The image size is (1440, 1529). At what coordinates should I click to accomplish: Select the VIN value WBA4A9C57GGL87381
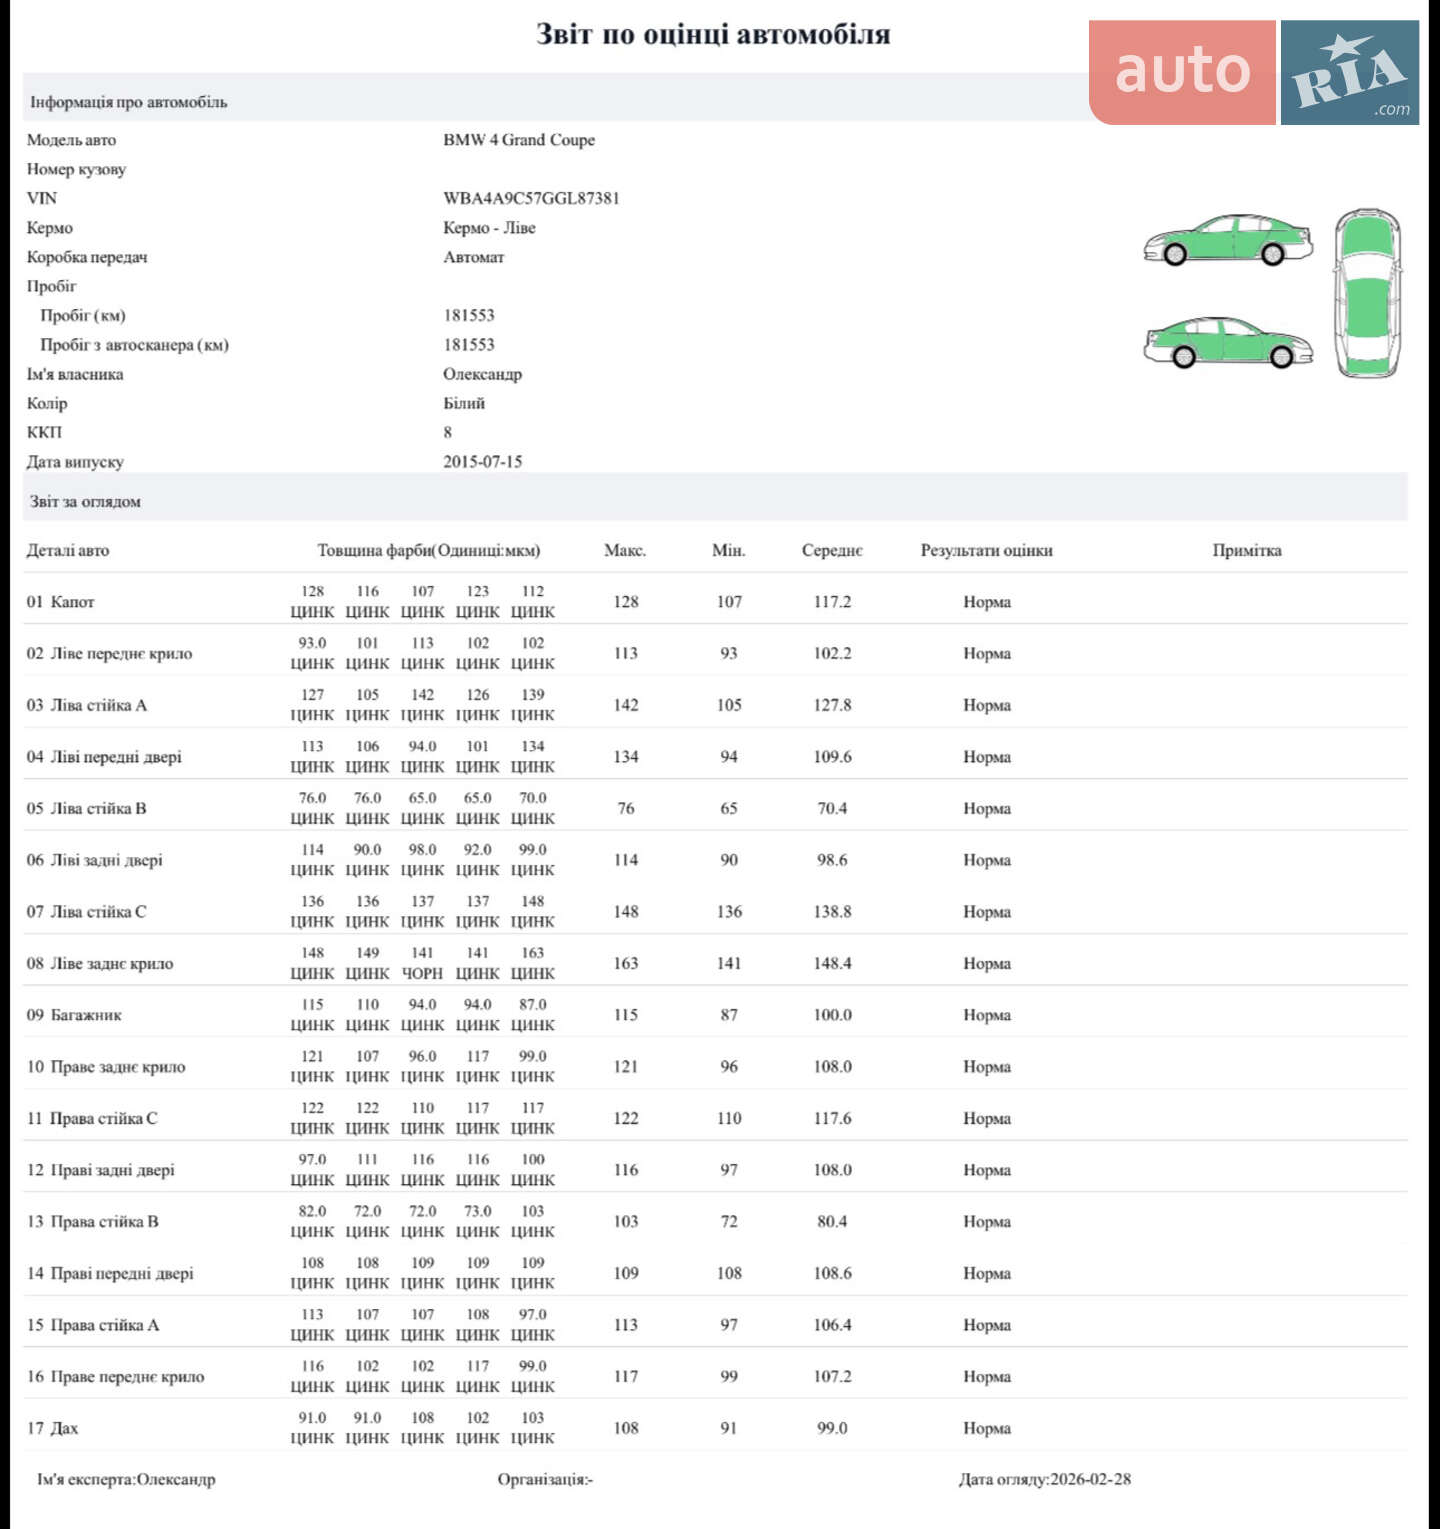pyautogui.click(x=531, y=198)
